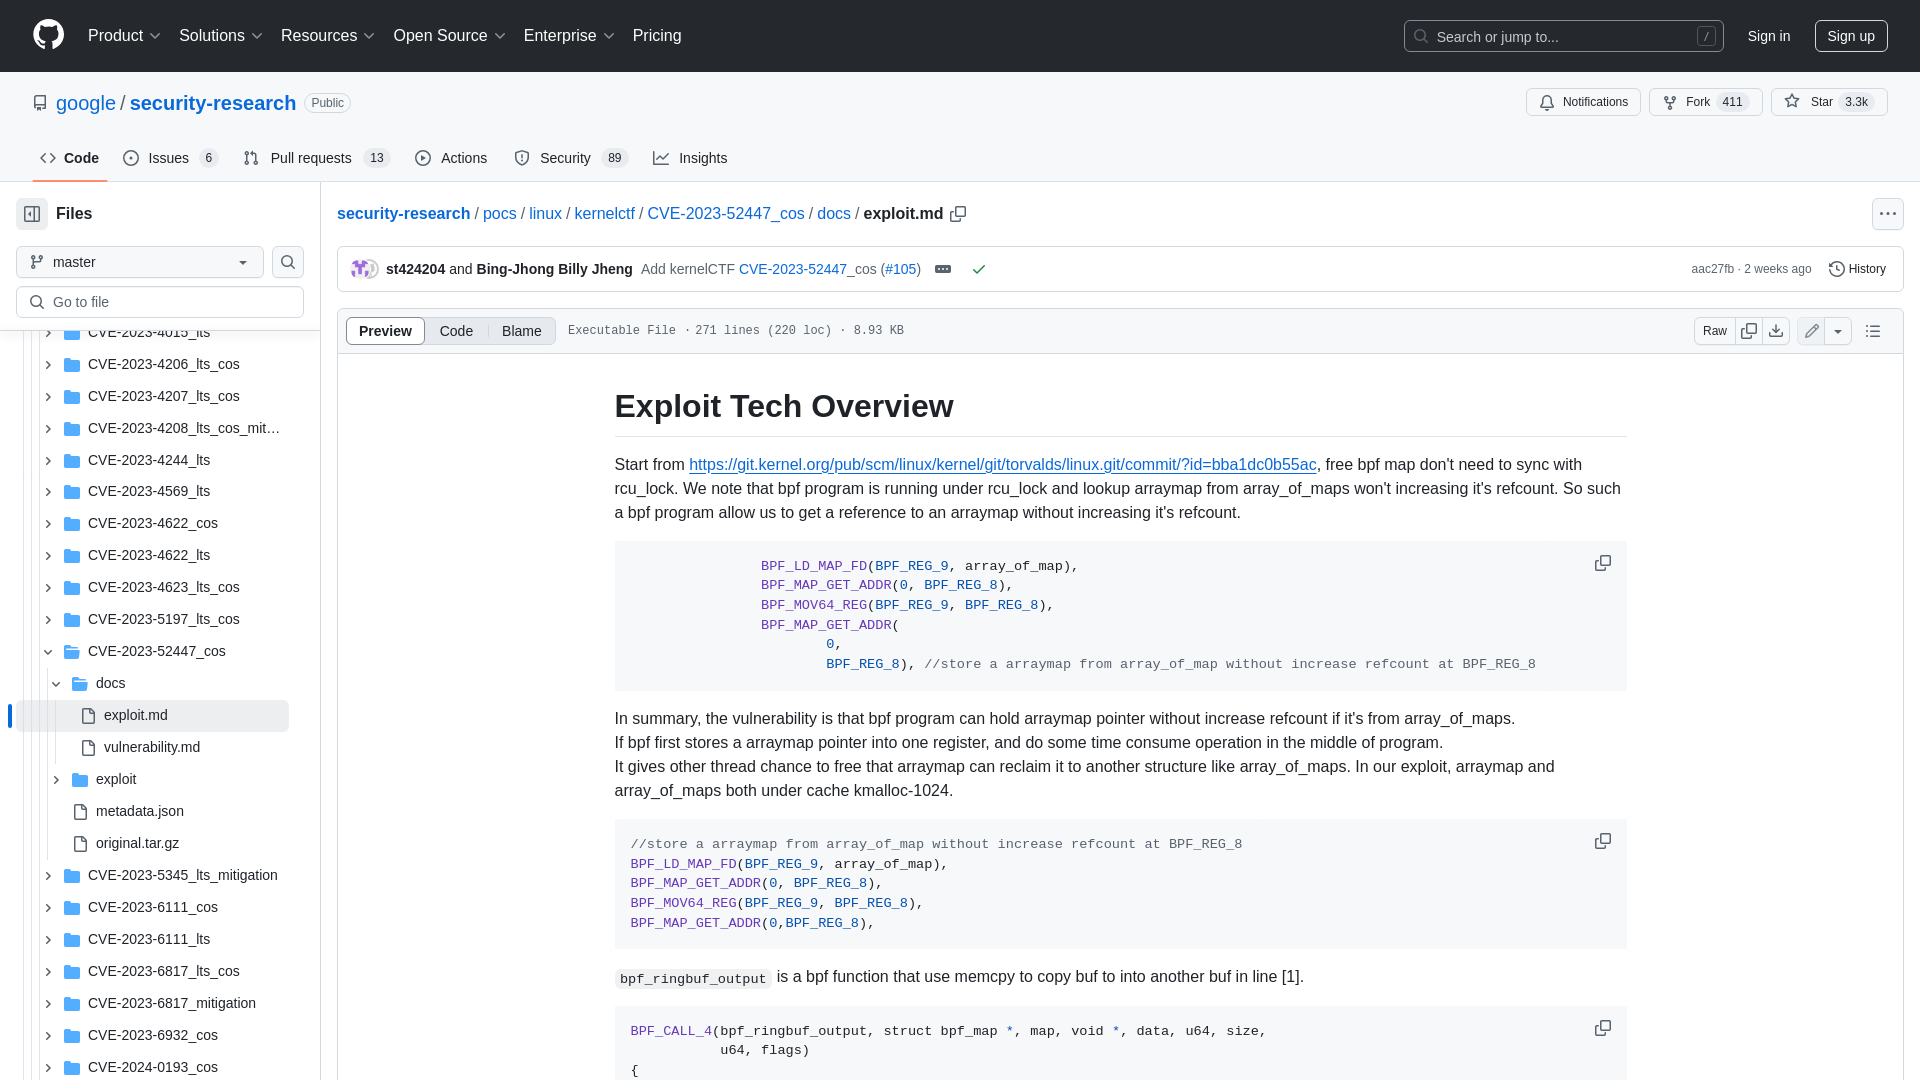Expand the Product menu
Screen dimensions: 1920x1080
point(124,36)
